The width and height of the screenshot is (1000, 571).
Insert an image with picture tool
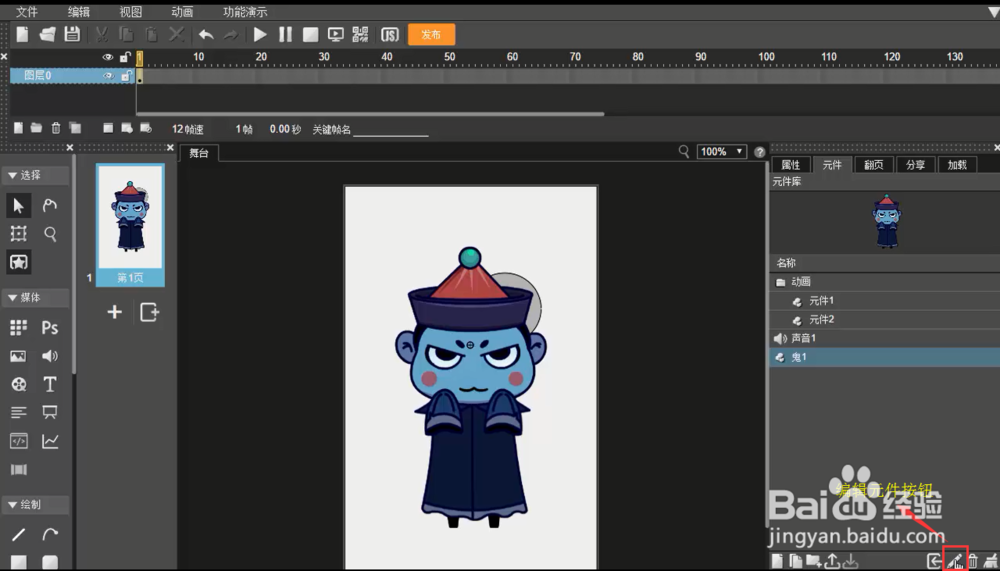click(18, 356)
